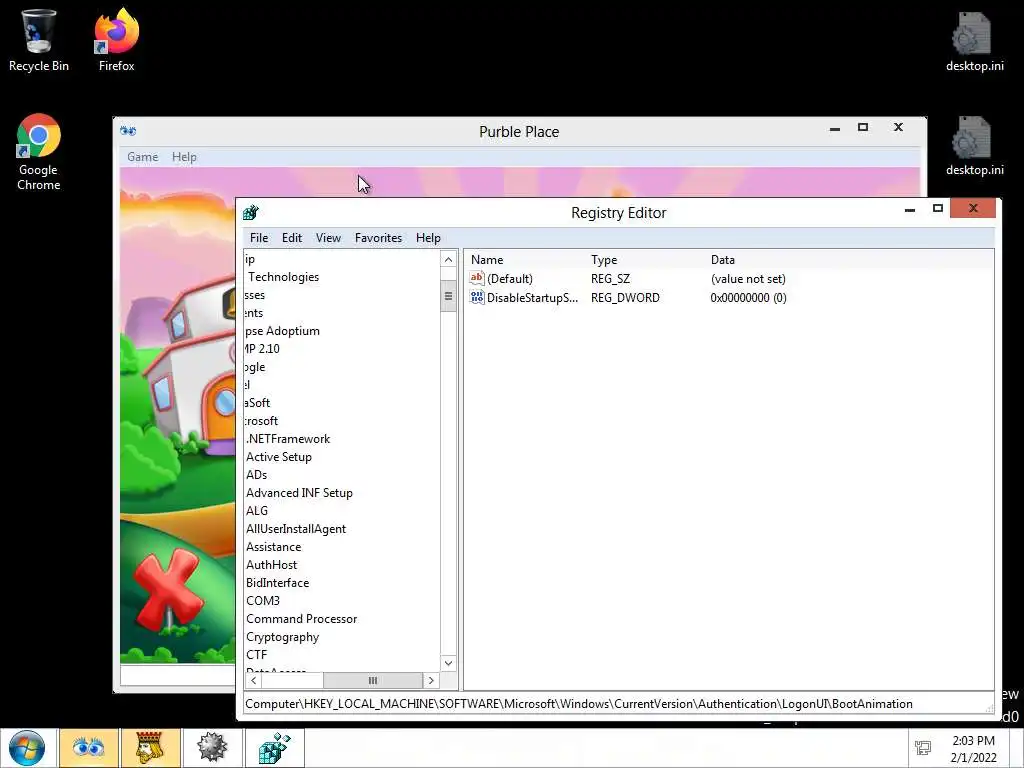
Task: Click the tree scroll down arrow
Action: click(448, 664)
